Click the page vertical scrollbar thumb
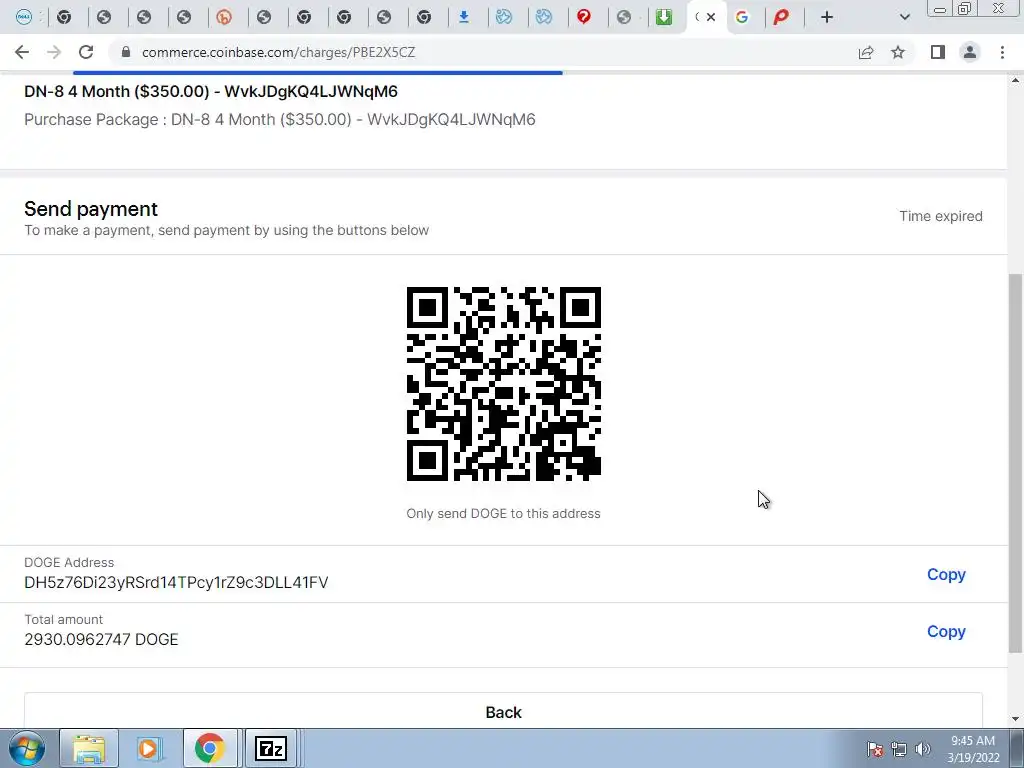 pos(1016,462)
